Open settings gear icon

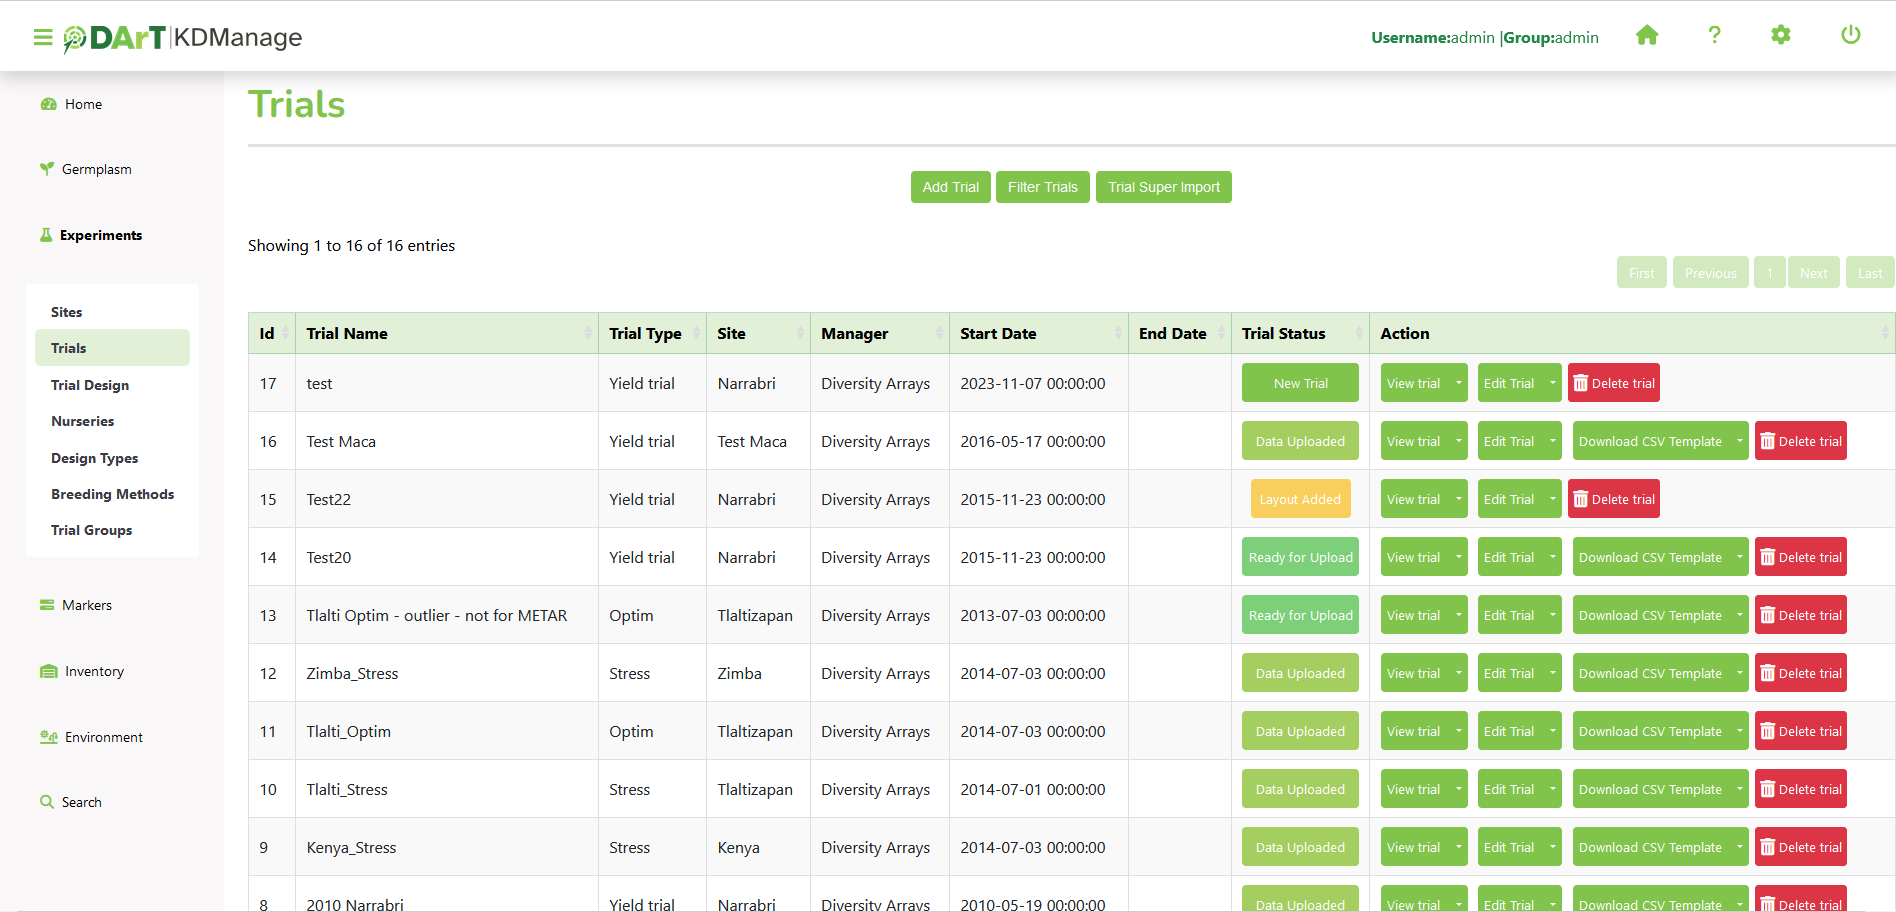[1780, 36]
